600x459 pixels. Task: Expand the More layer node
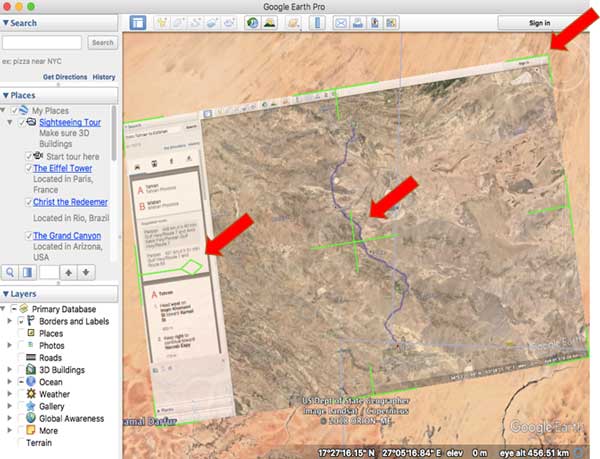coord(10,430)
